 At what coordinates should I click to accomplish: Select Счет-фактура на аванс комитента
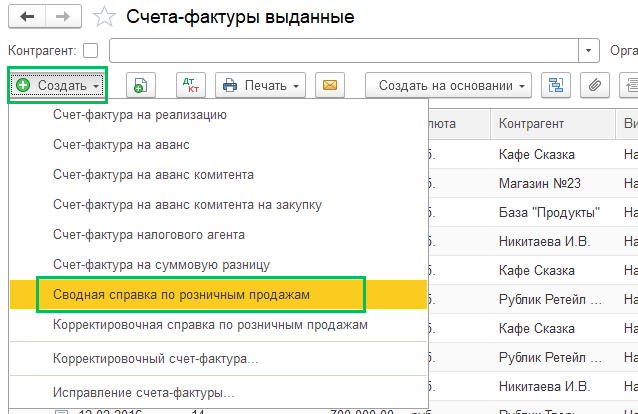point(218,175)
